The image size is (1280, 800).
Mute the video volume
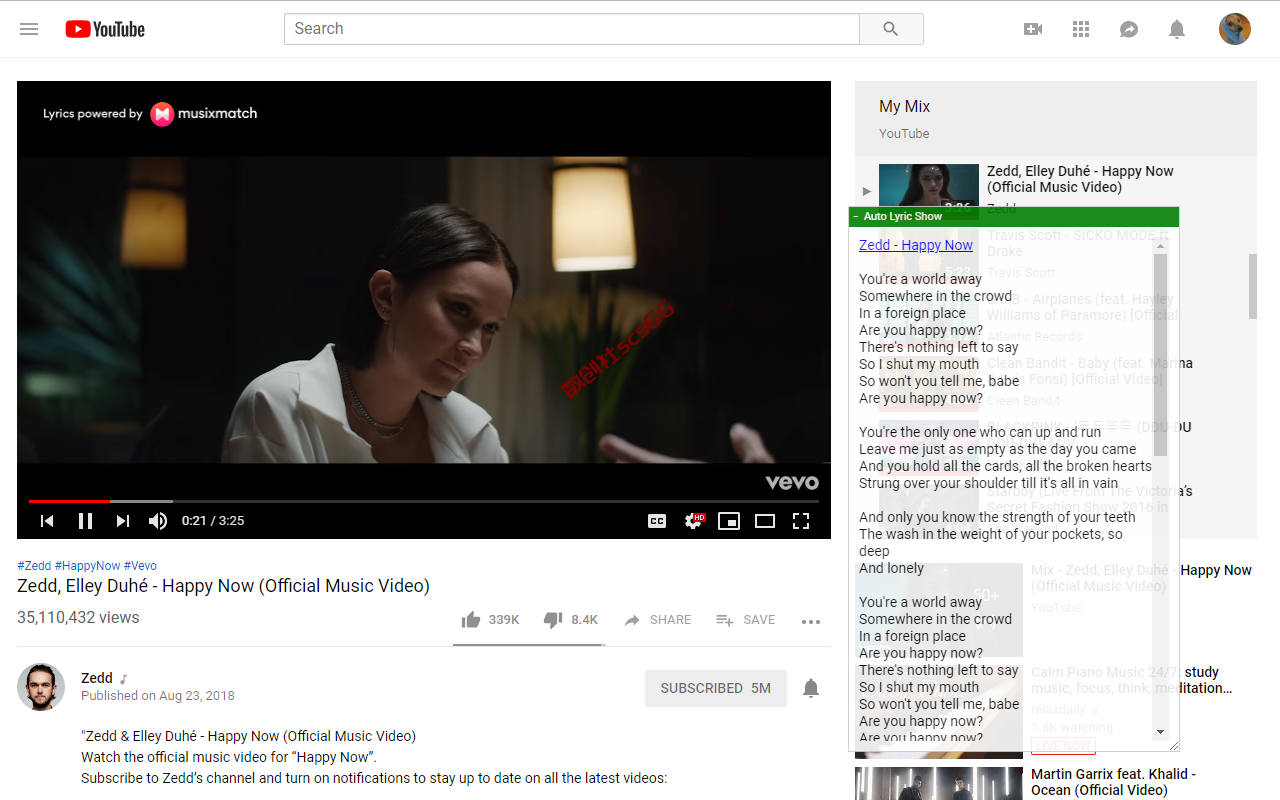click(x=158, y=521)
